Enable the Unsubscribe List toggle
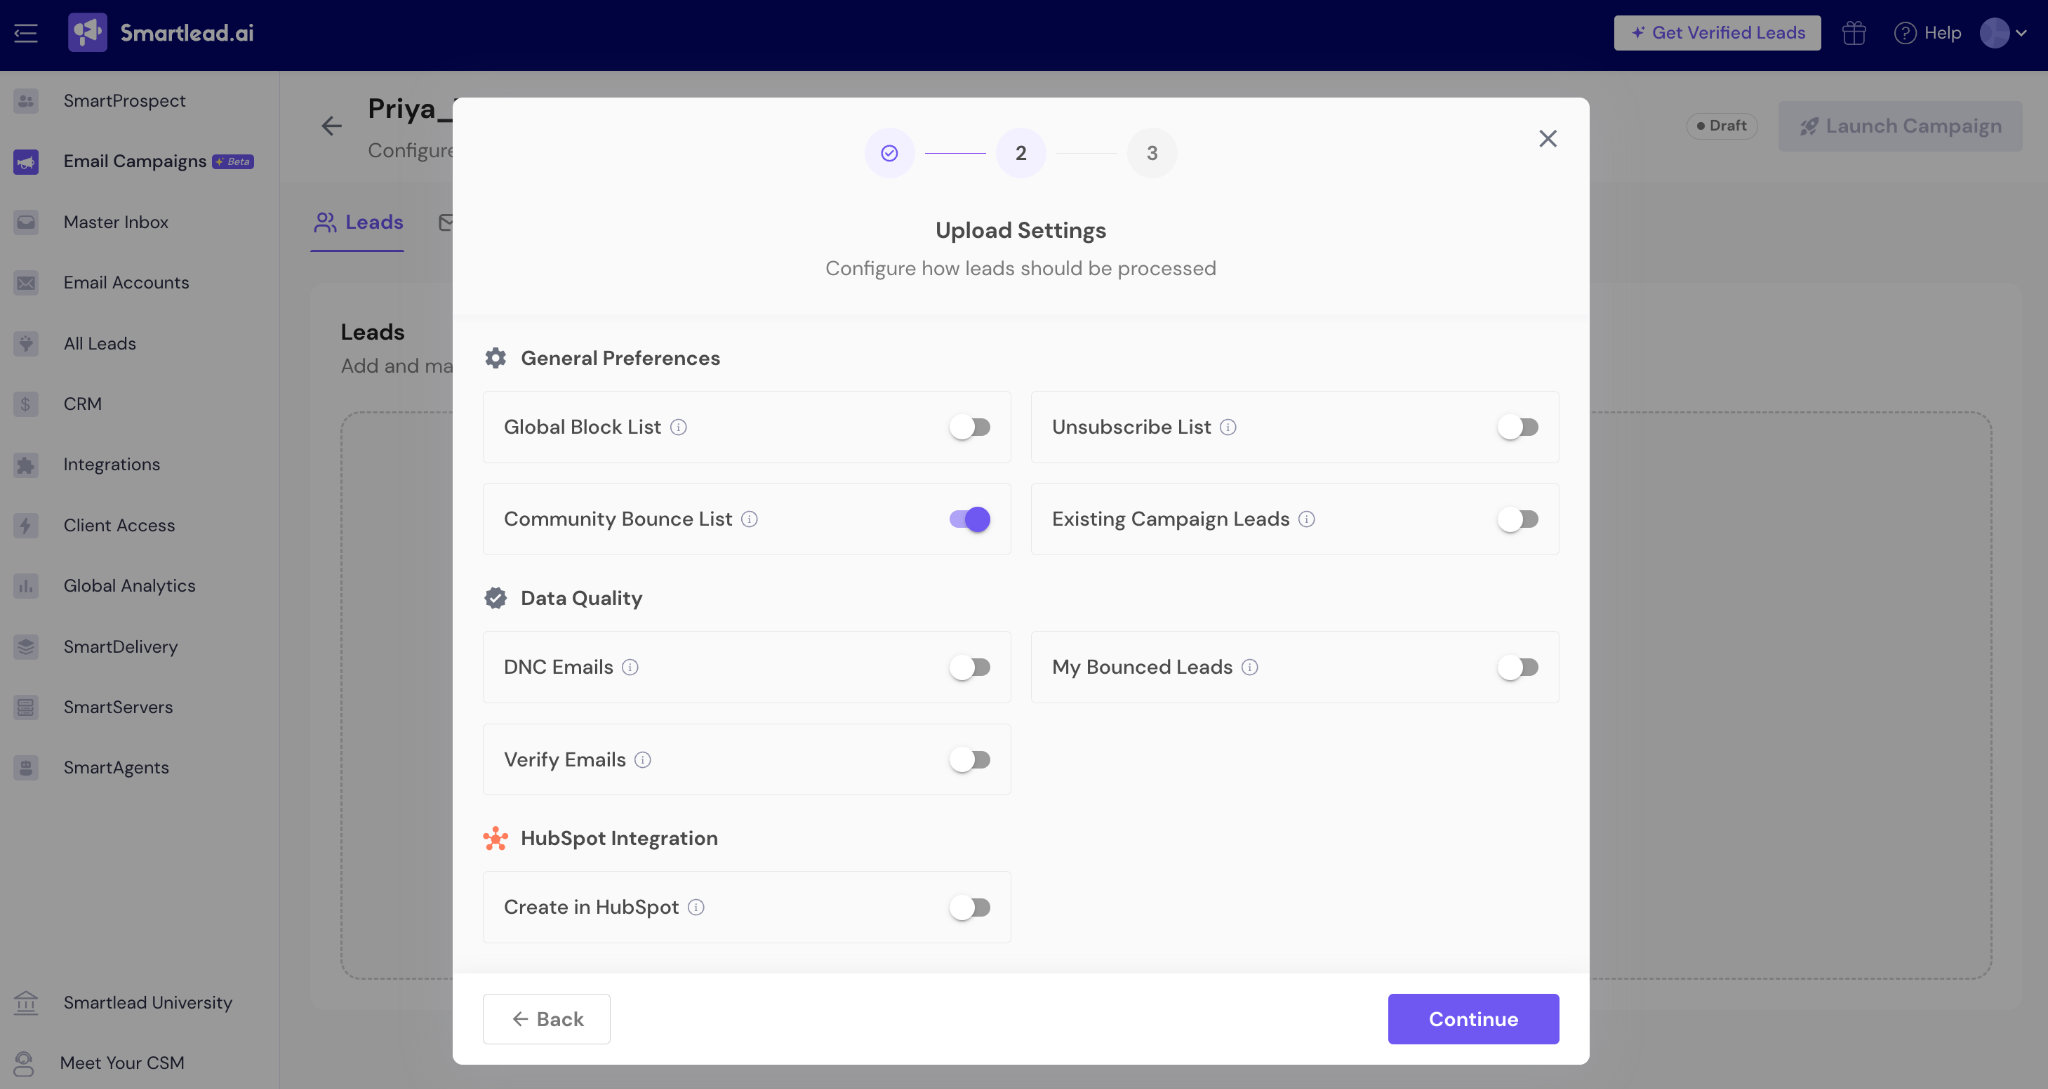The width and height of the screenshot is (2048, 1089). [x=1517, y=427]
